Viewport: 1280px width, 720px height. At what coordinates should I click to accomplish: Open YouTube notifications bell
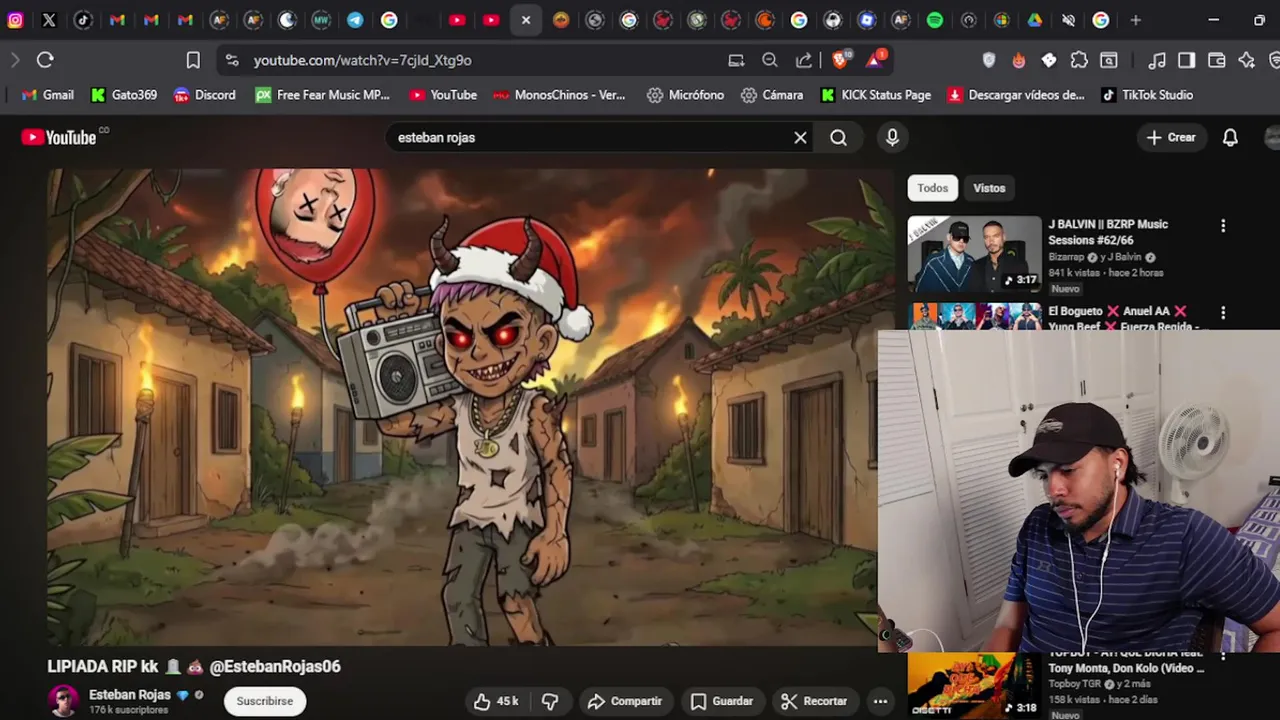click(x=1230, y=138)
